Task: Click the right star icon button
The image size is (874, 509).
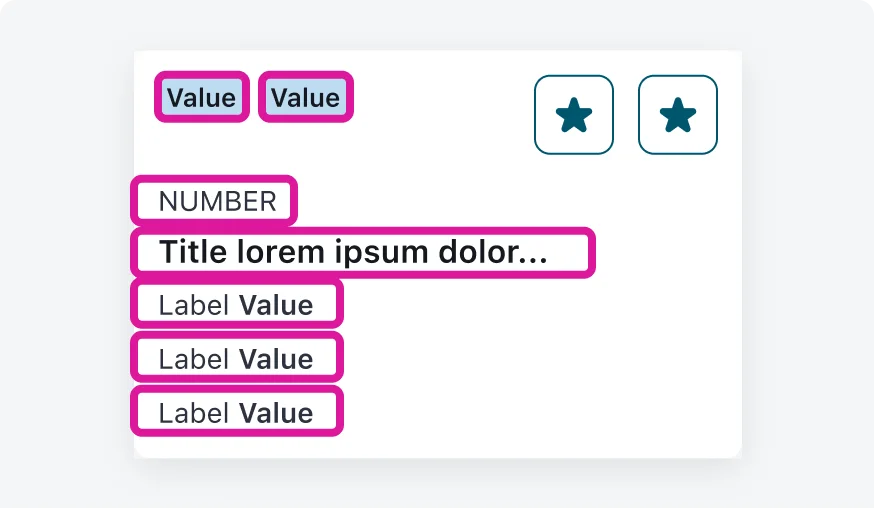Action: click(677, 115)
